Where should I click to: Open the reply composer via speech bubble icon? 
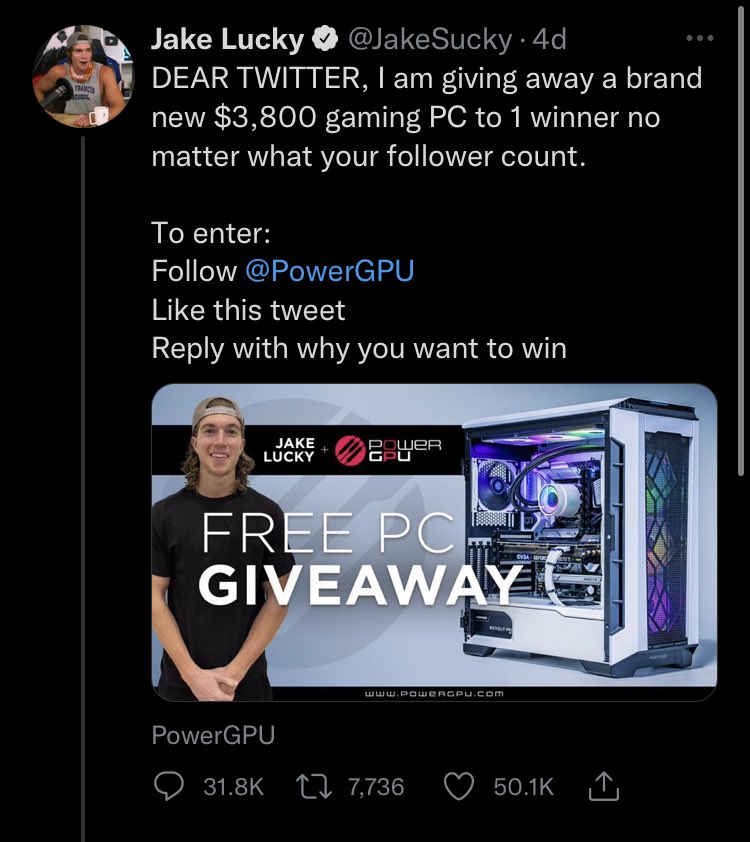[168, 787]
